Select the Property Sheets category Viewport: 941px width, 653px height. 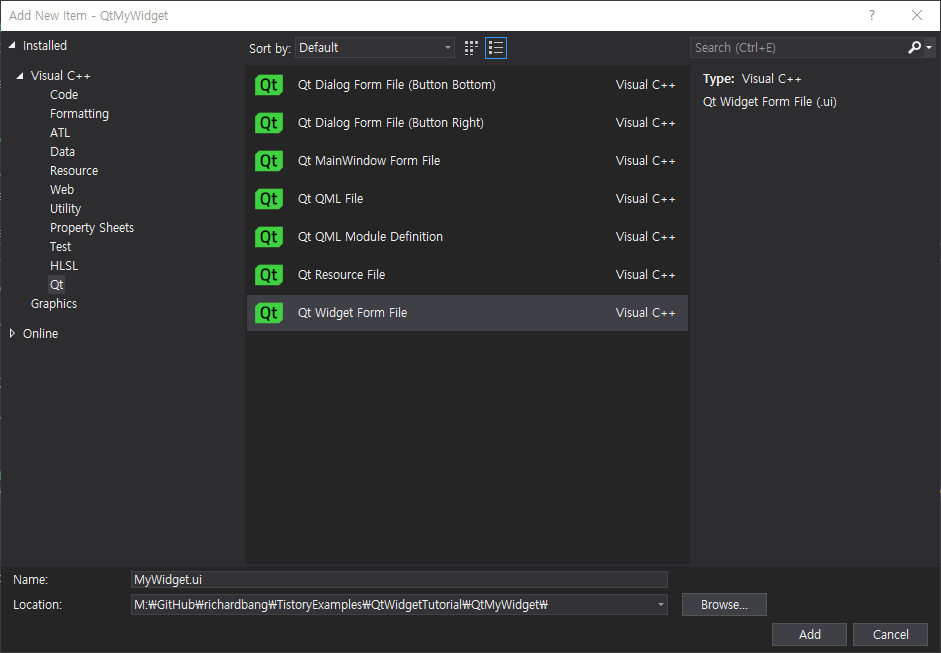point(92,228)
